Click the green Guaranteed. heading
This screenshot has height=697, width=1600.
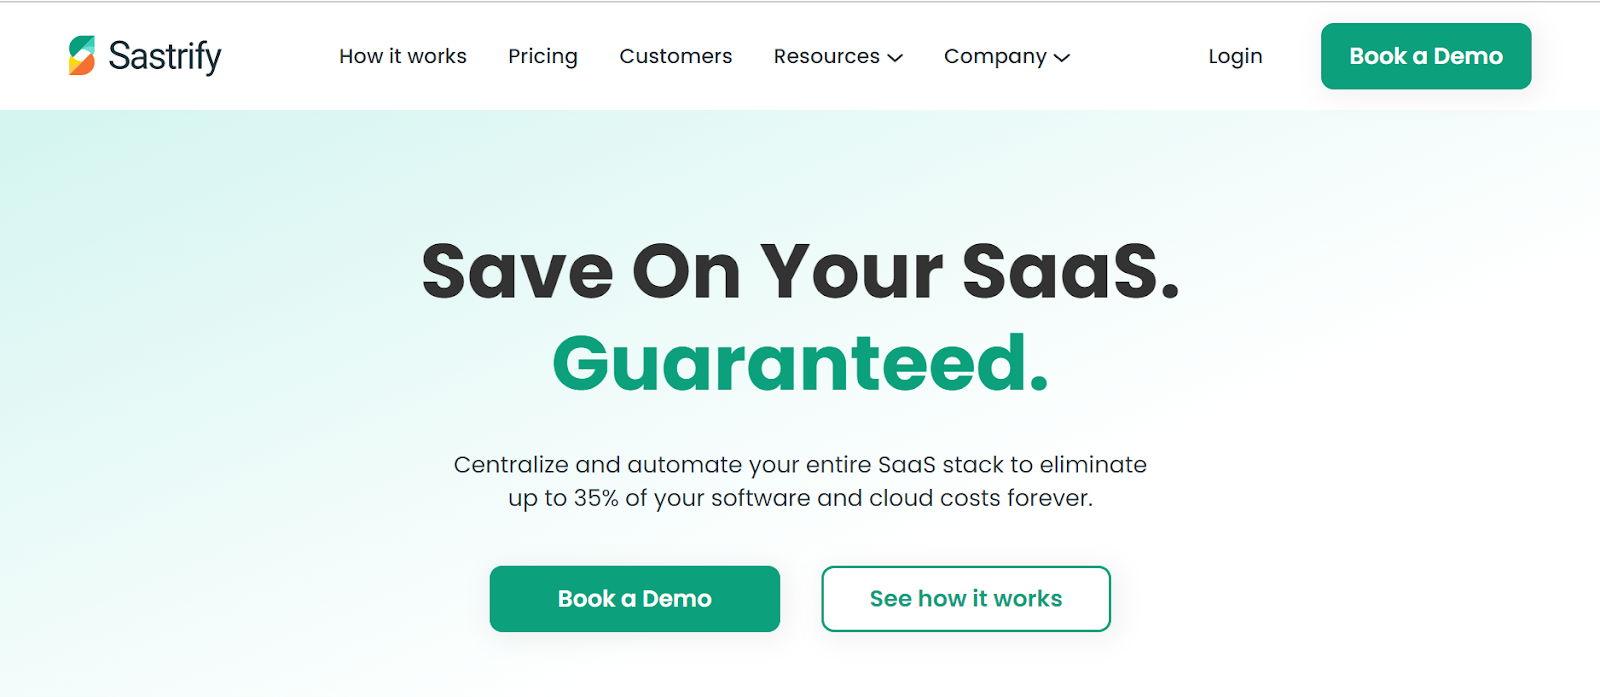point(801,363)
